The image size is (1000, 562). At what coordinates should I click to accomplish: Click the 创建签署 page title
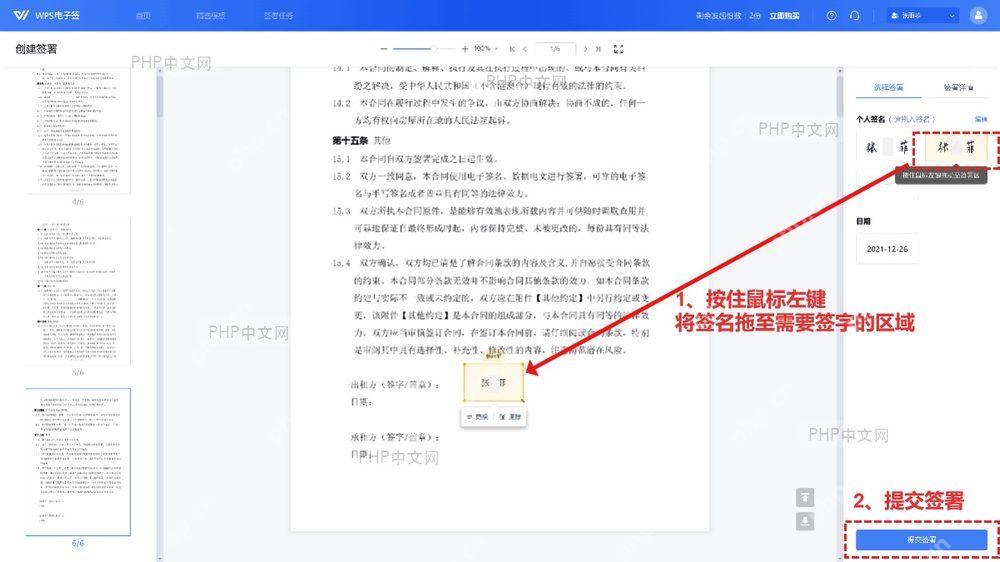click(x=36, y=49)
